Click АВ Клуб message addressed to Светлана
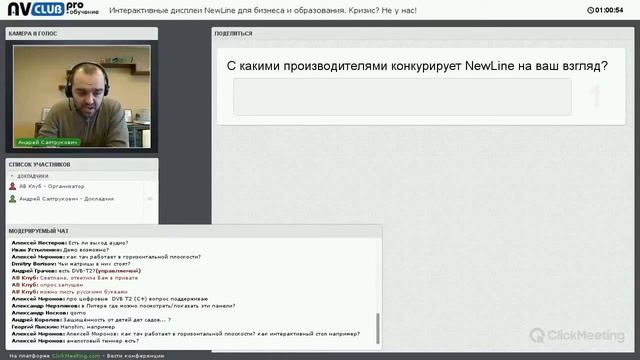 click(x=75, y=278)
